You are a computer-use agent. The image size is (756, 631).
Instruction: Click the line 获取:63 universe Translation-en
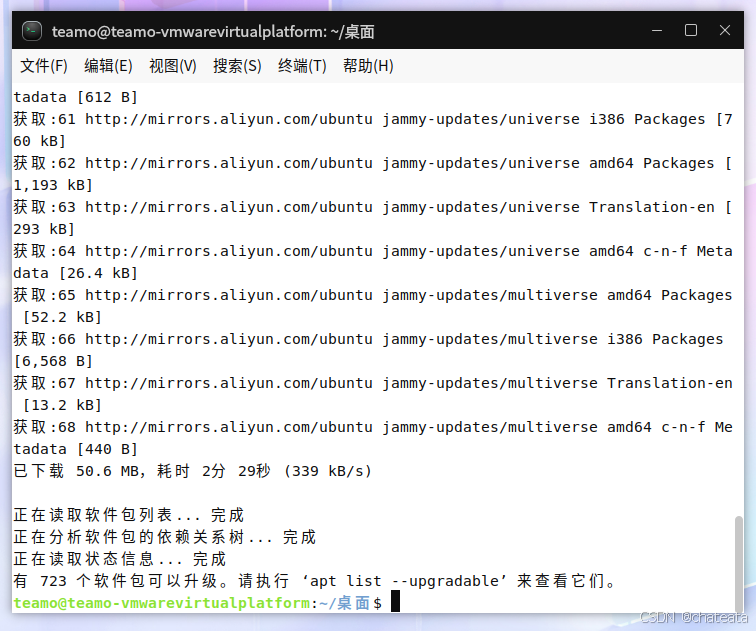click(373, 207)
